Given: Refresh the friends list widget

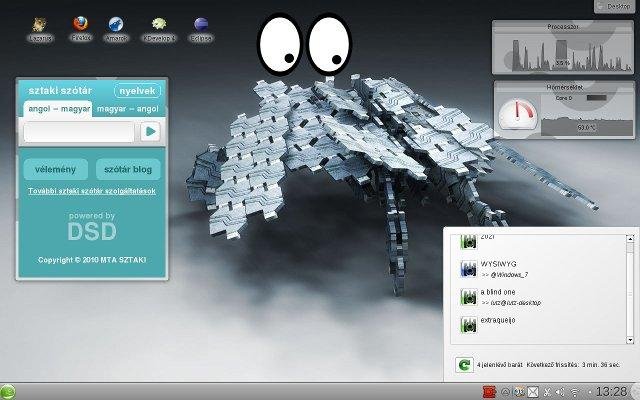Looking at the screenshot, I should click(464, 364).
